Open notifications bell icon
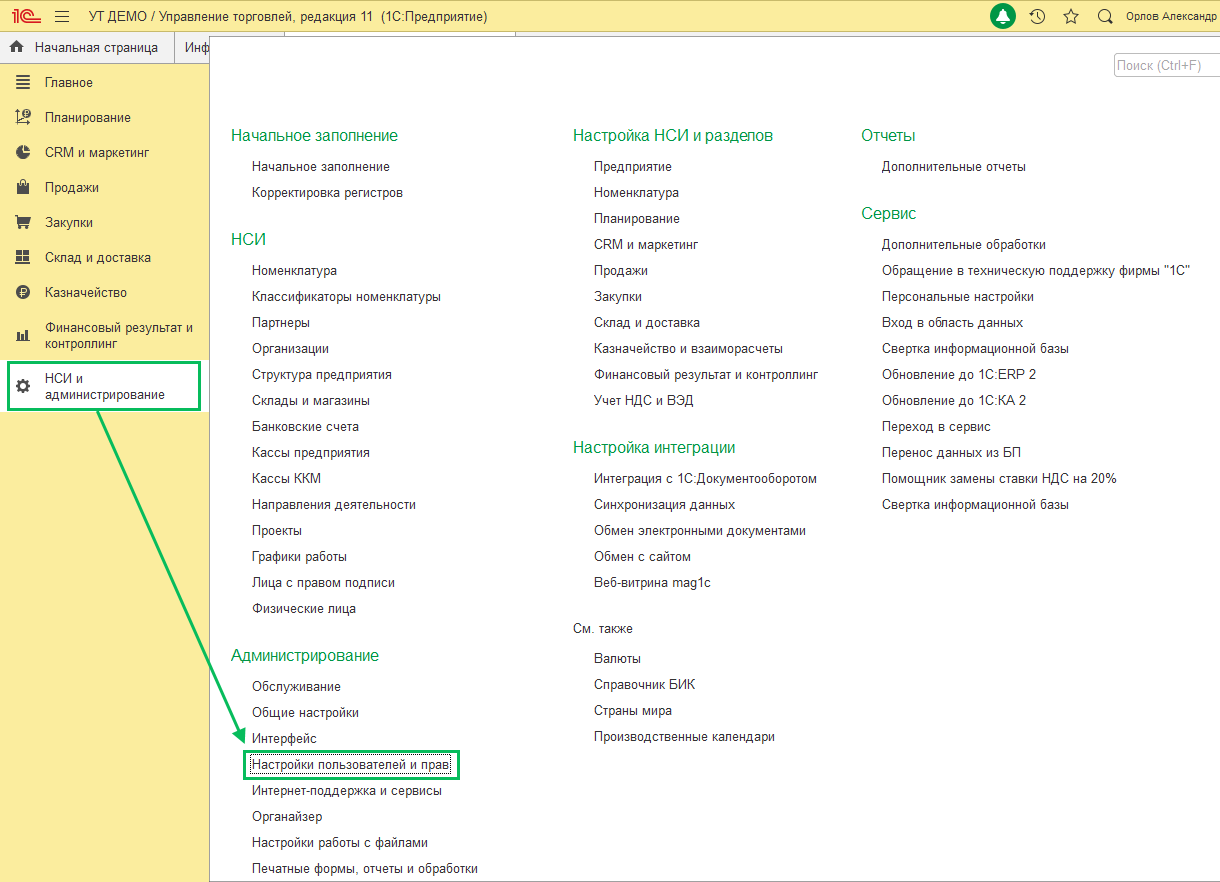The width and height of the screenshot is (1220, 882). coord(1002,17)
